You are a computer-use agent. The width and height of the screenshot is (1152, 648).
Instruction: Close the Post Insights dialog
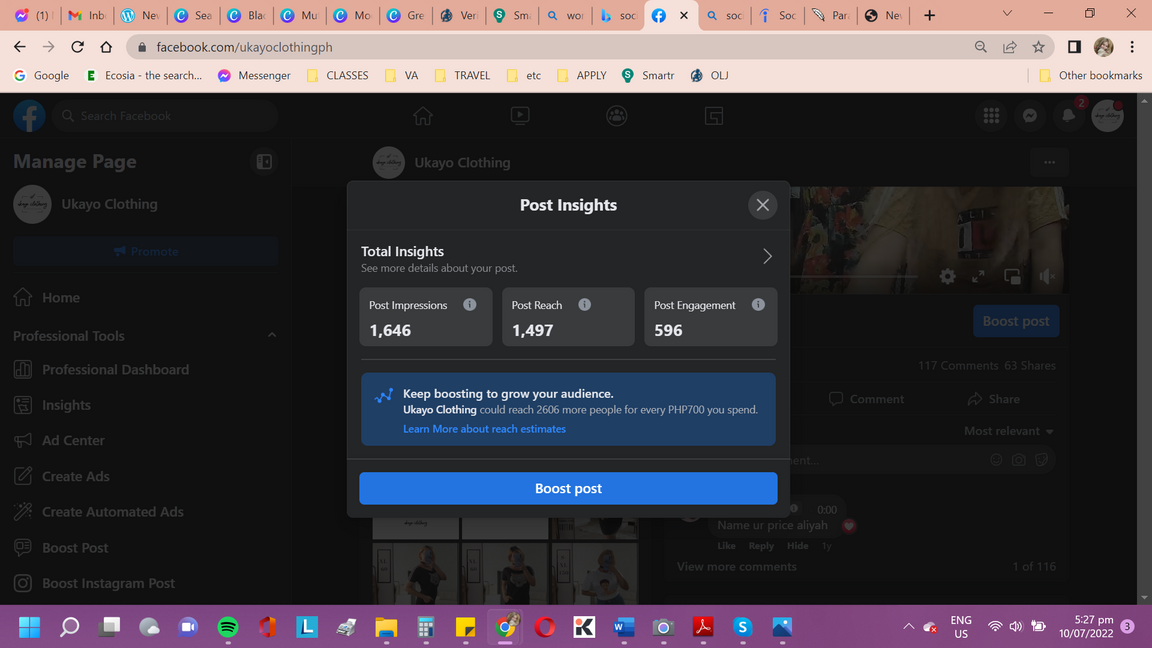763,205
